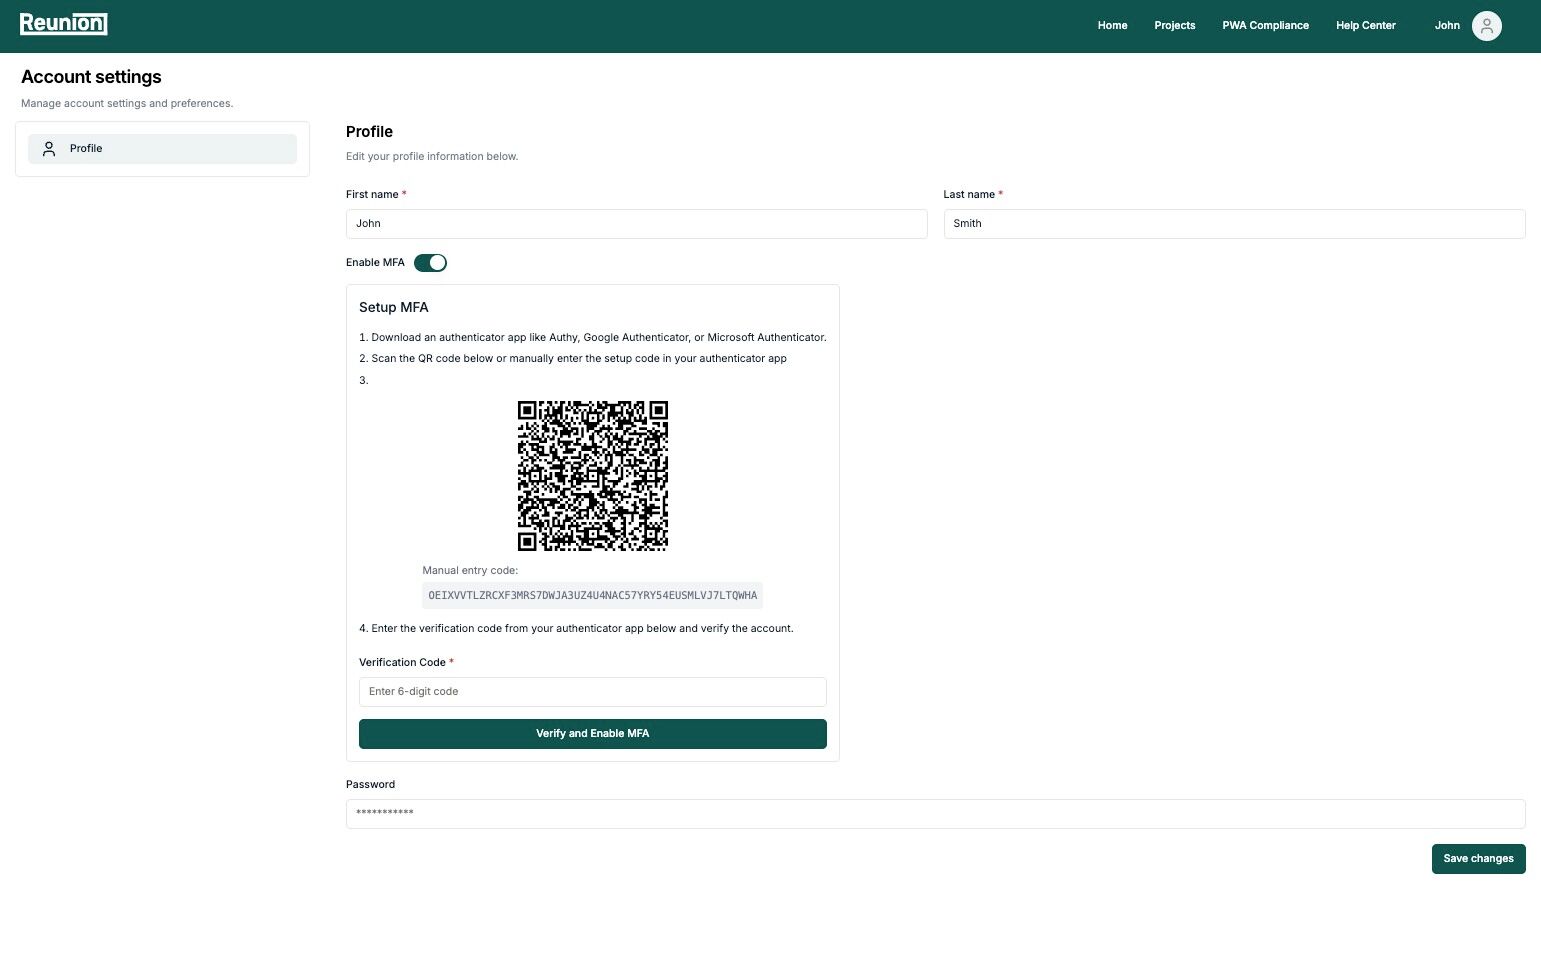Select the Profile sidebar tab
Viewport: 1541px width, 958px height.
click(162, 149)
